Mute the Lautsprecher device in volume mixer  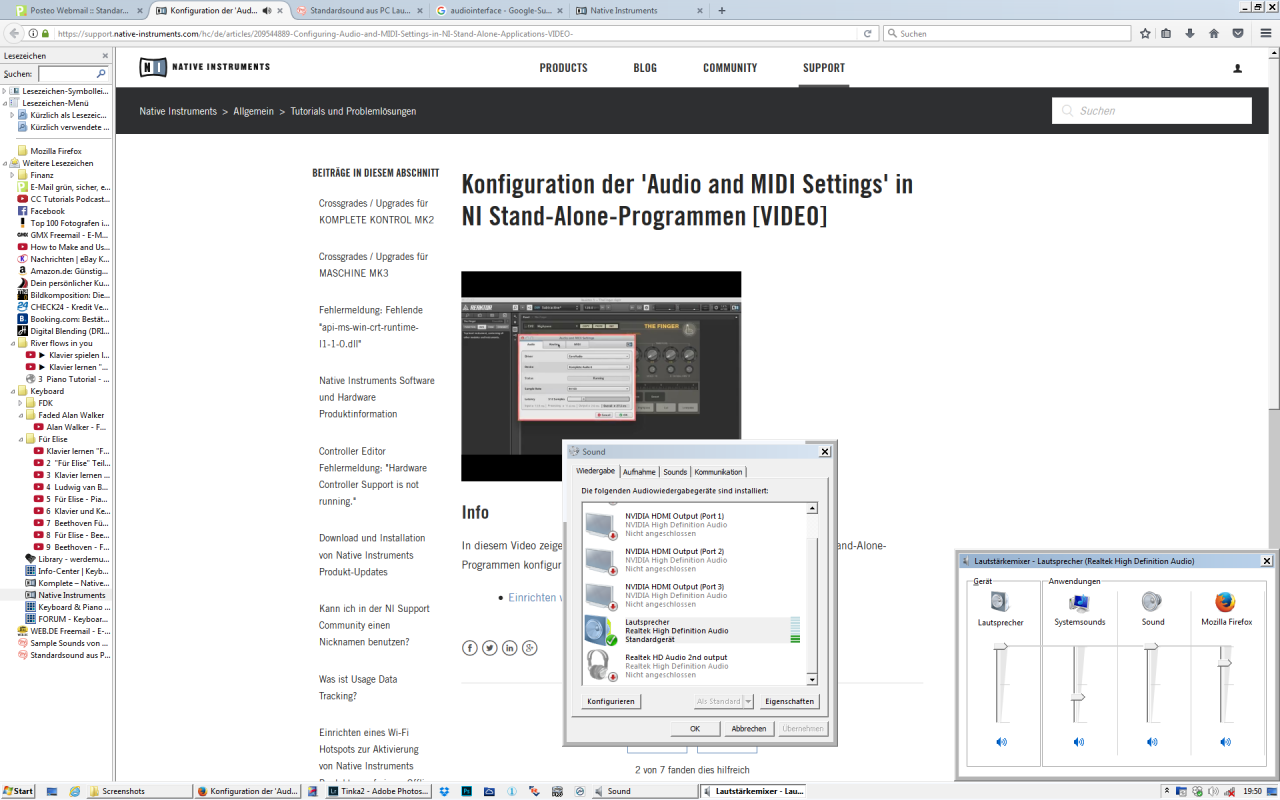click(x=1001, y=742)
